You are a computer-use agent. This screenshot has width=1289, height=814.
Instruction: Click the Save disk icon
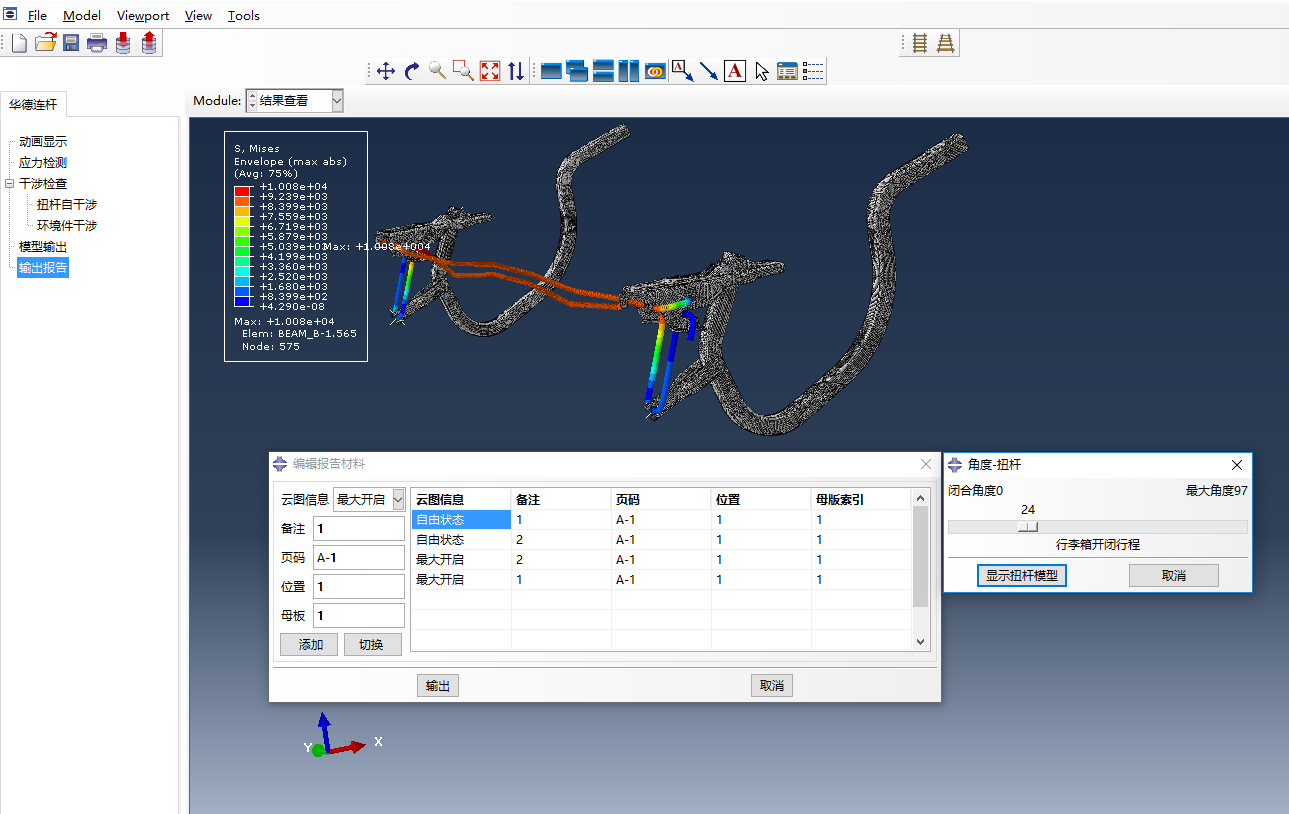tap(71, 43)
